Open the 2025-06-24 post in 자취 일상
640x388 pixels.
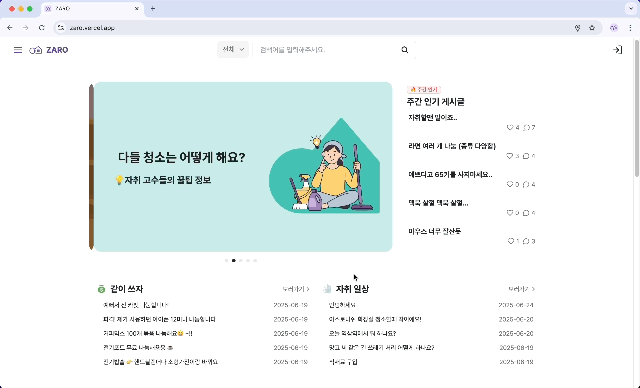pyautogui.click(x=342, y=305)
